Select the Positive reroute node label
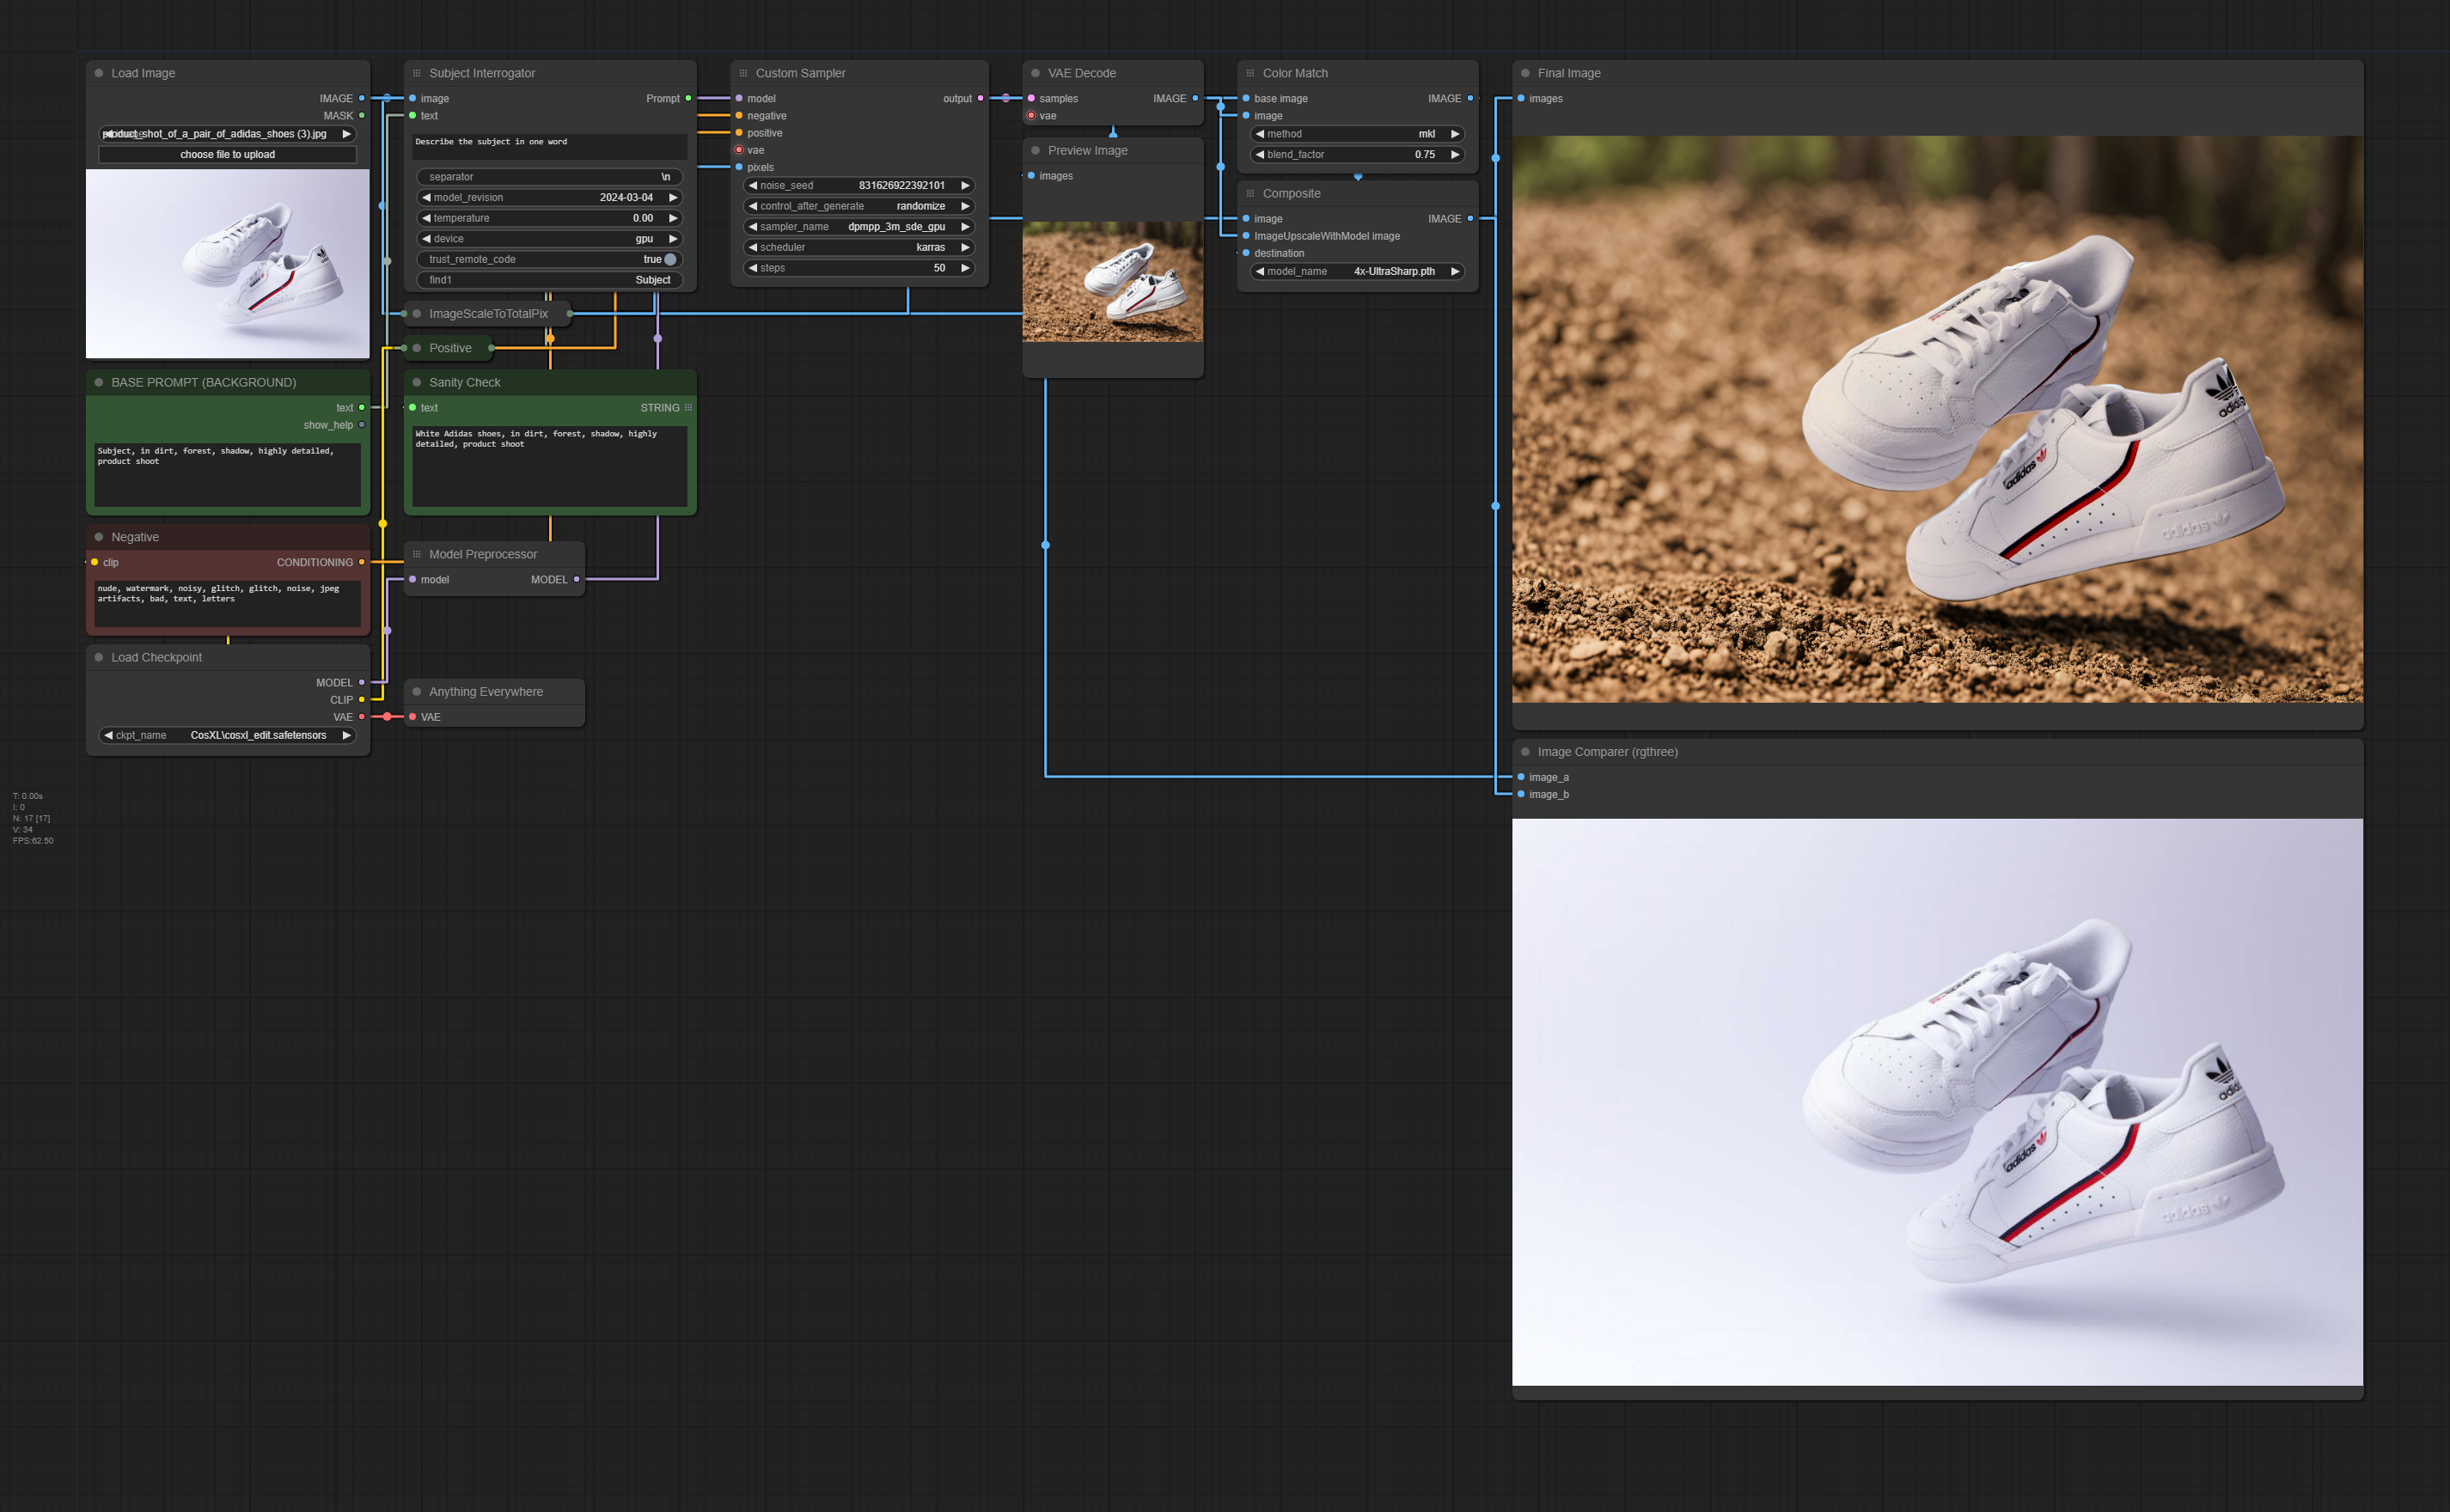The image size is (2450, 1512). pyautogui.click(x=450, y=348)
